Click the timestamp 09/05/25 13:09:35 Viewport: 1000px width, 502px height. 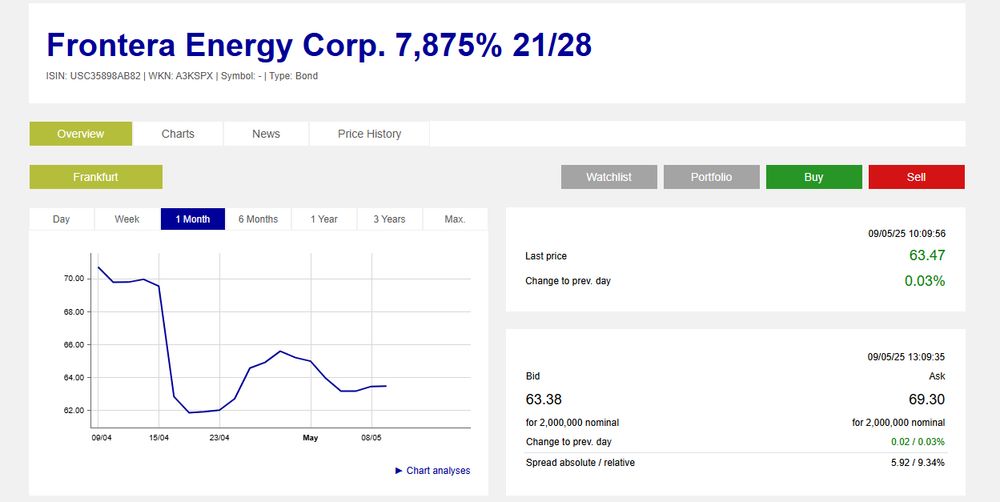tap(907, 357)
